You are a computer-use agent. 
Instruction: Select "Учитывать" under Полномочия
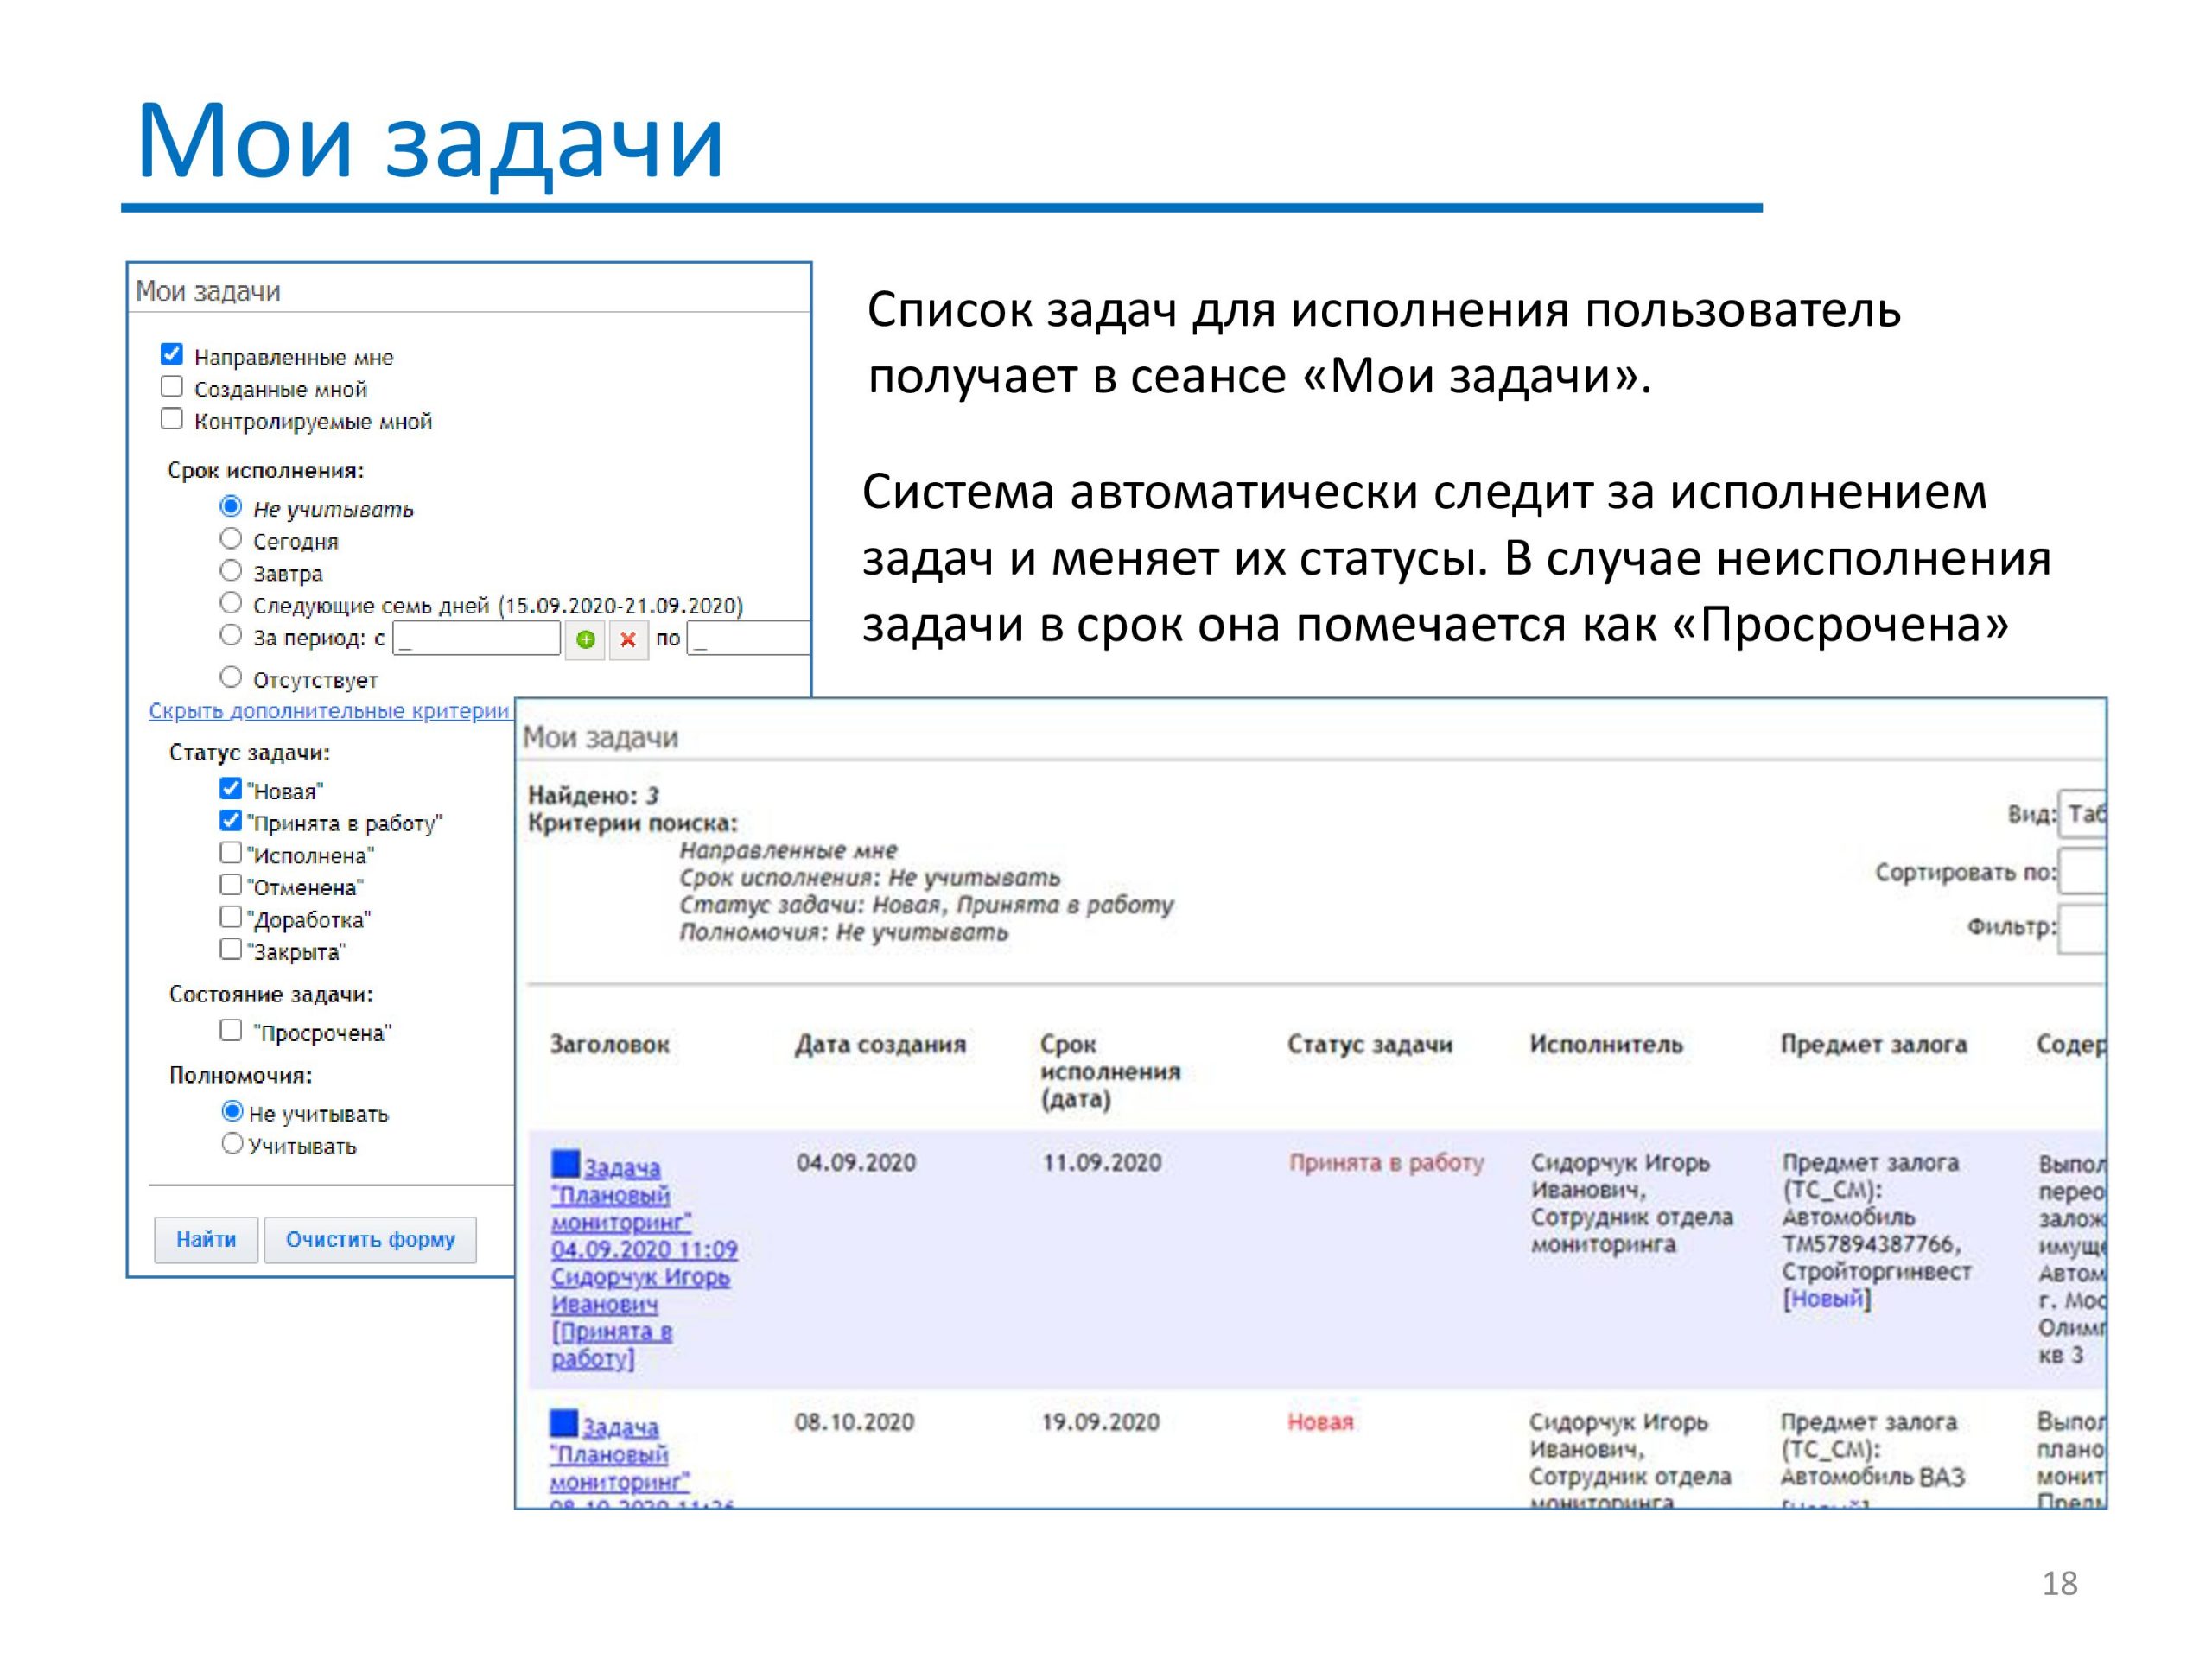232,1143
